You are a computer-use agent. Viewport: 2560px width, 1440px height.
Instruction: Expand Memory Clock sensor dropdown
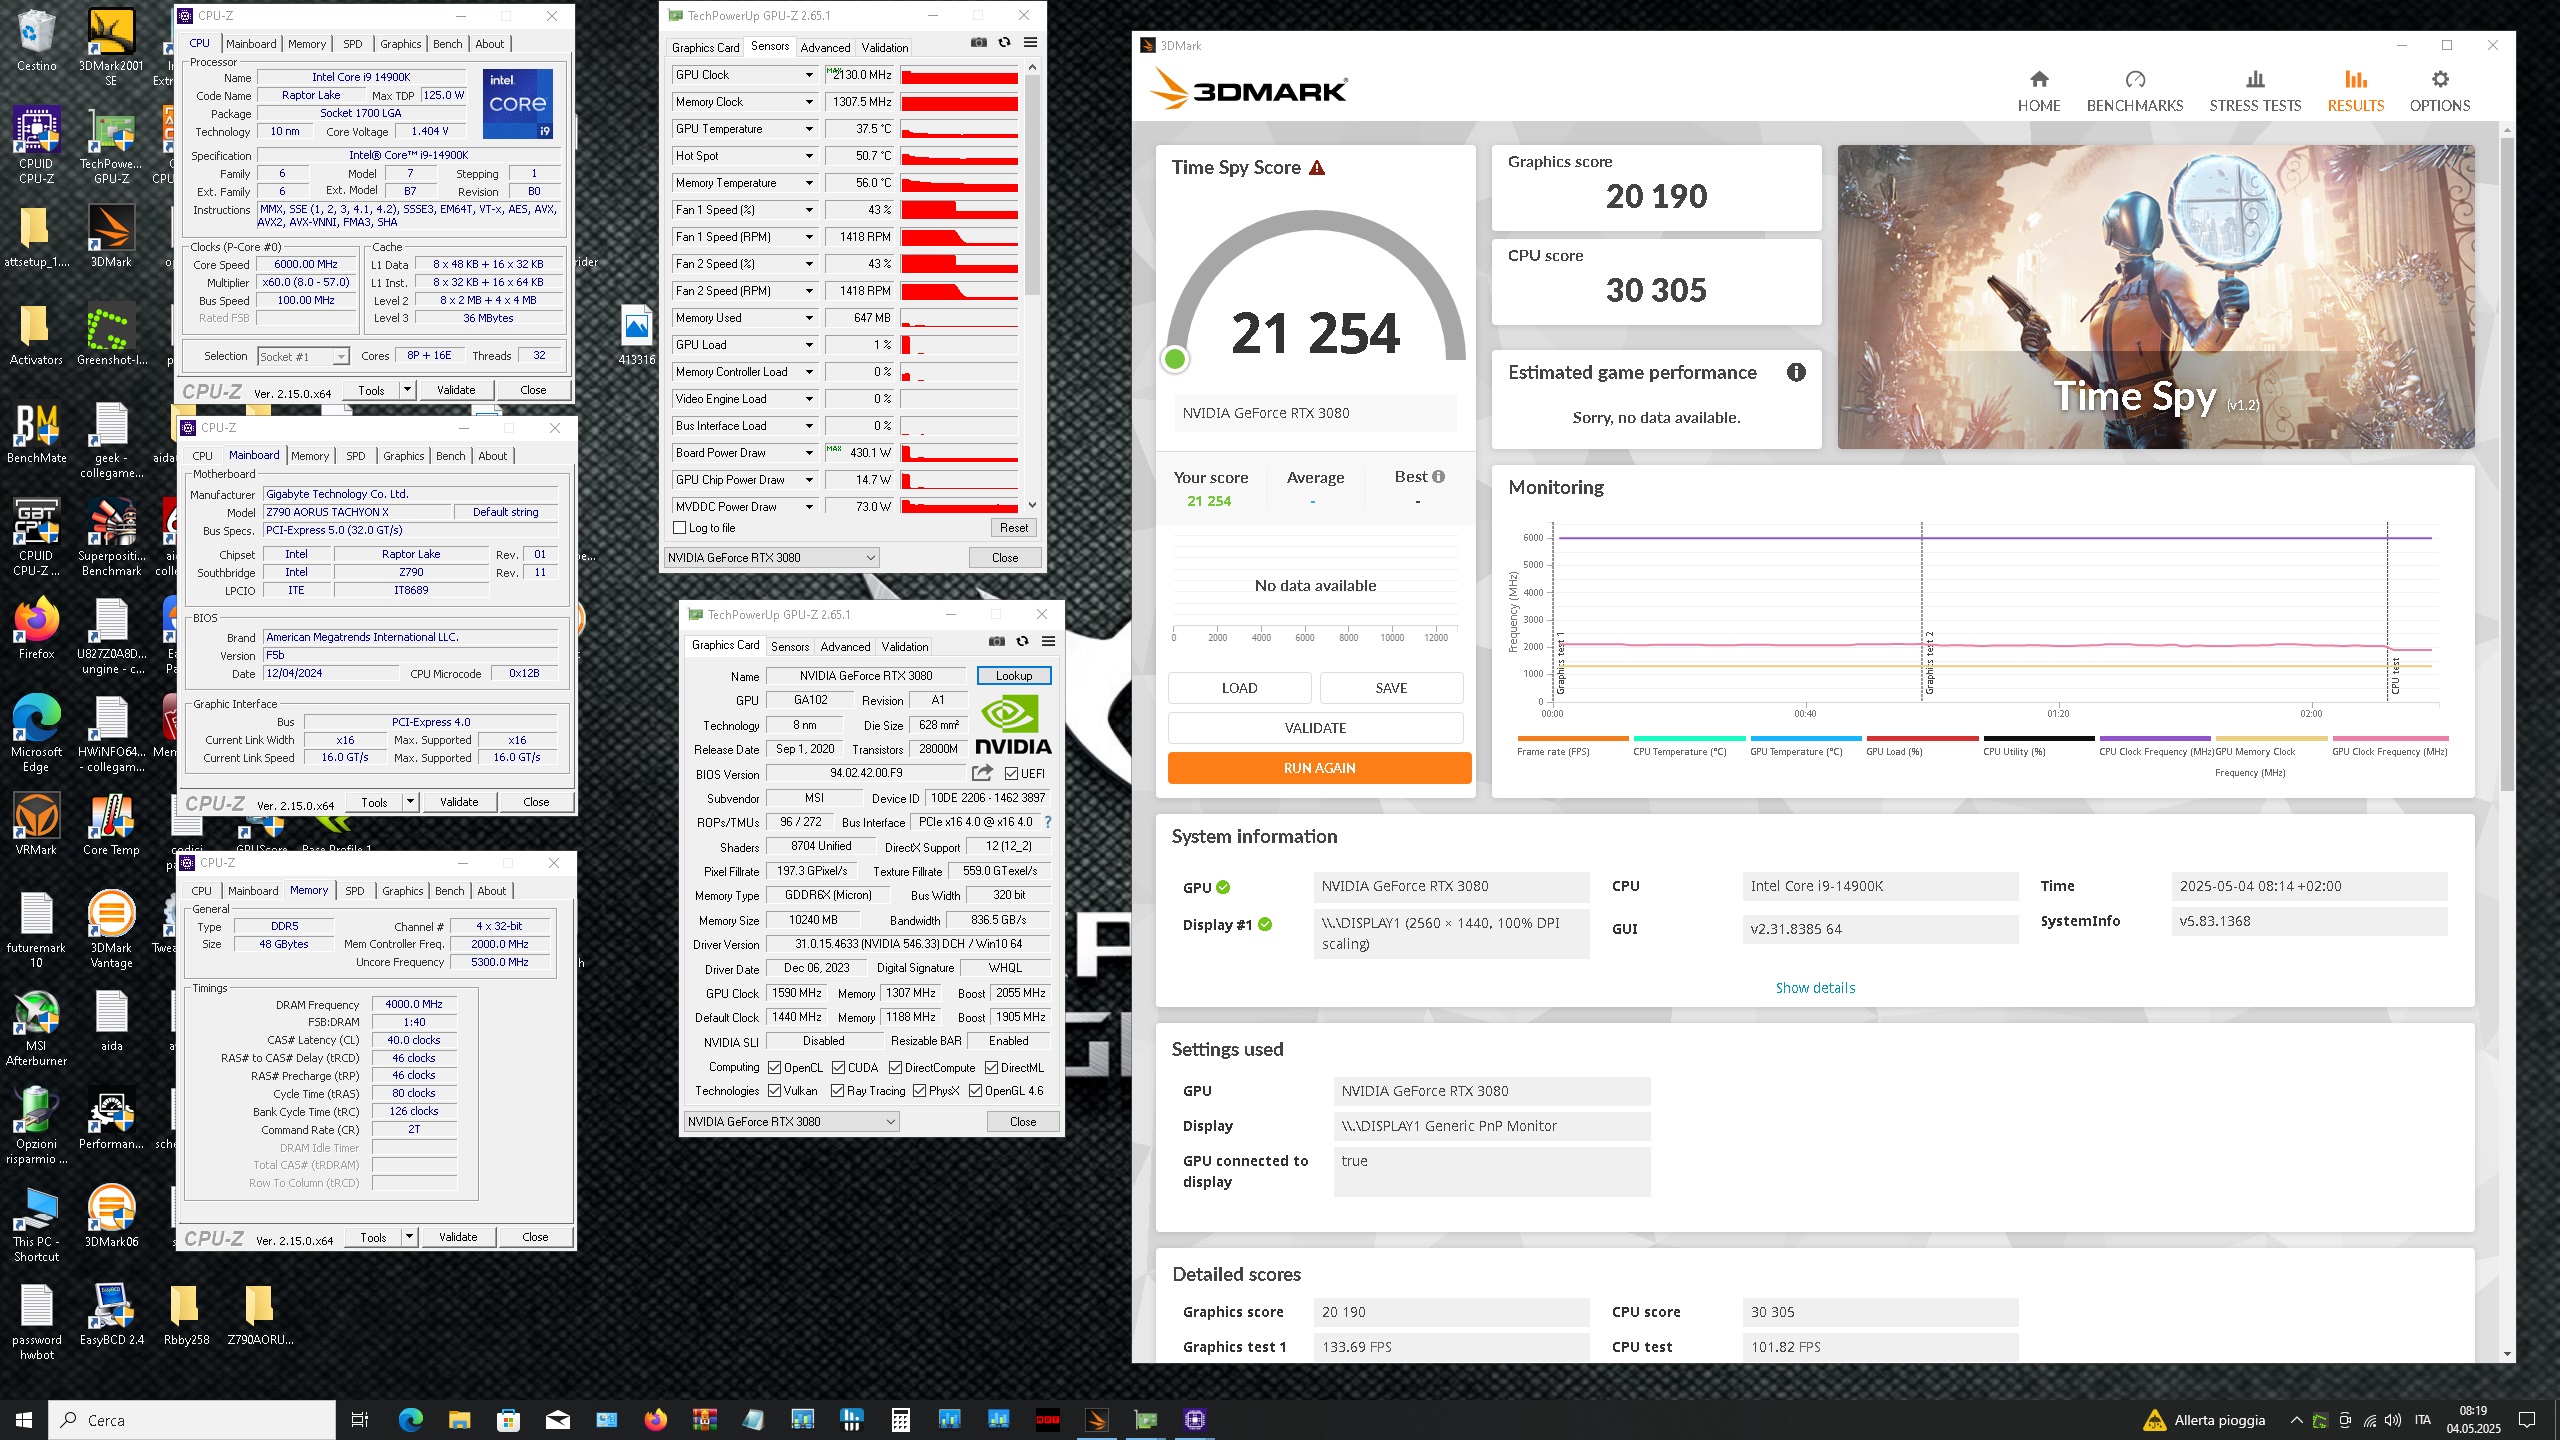click(809, 102)
